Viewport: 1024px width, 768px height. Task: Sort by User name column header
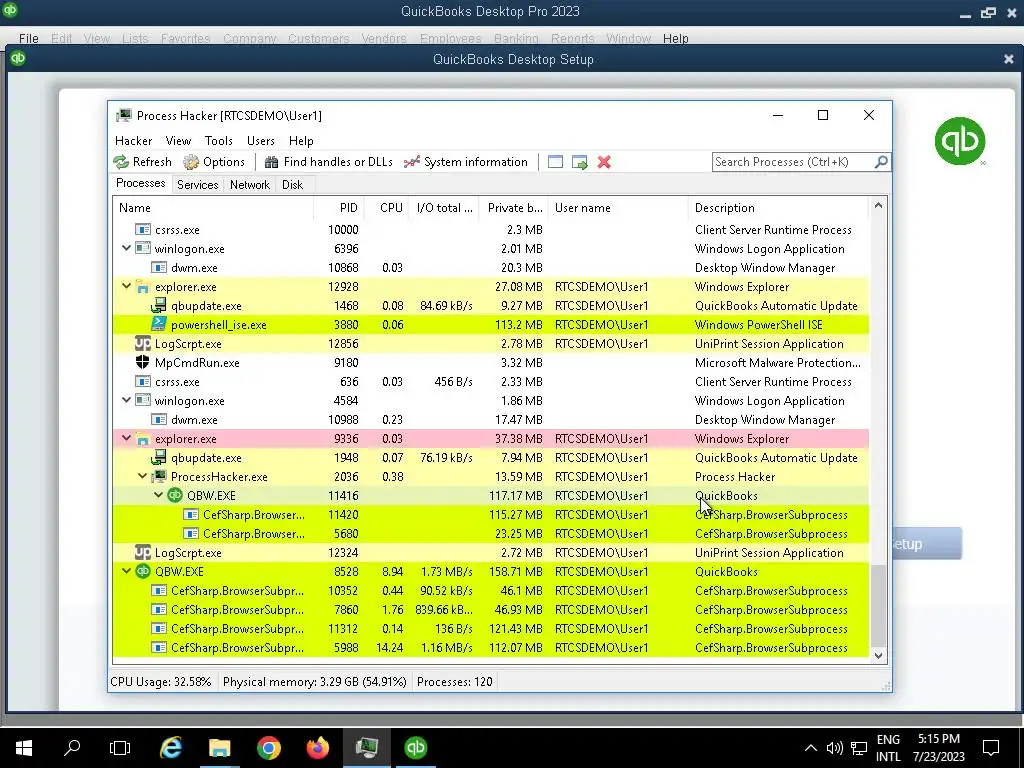[x=618, y=208]
